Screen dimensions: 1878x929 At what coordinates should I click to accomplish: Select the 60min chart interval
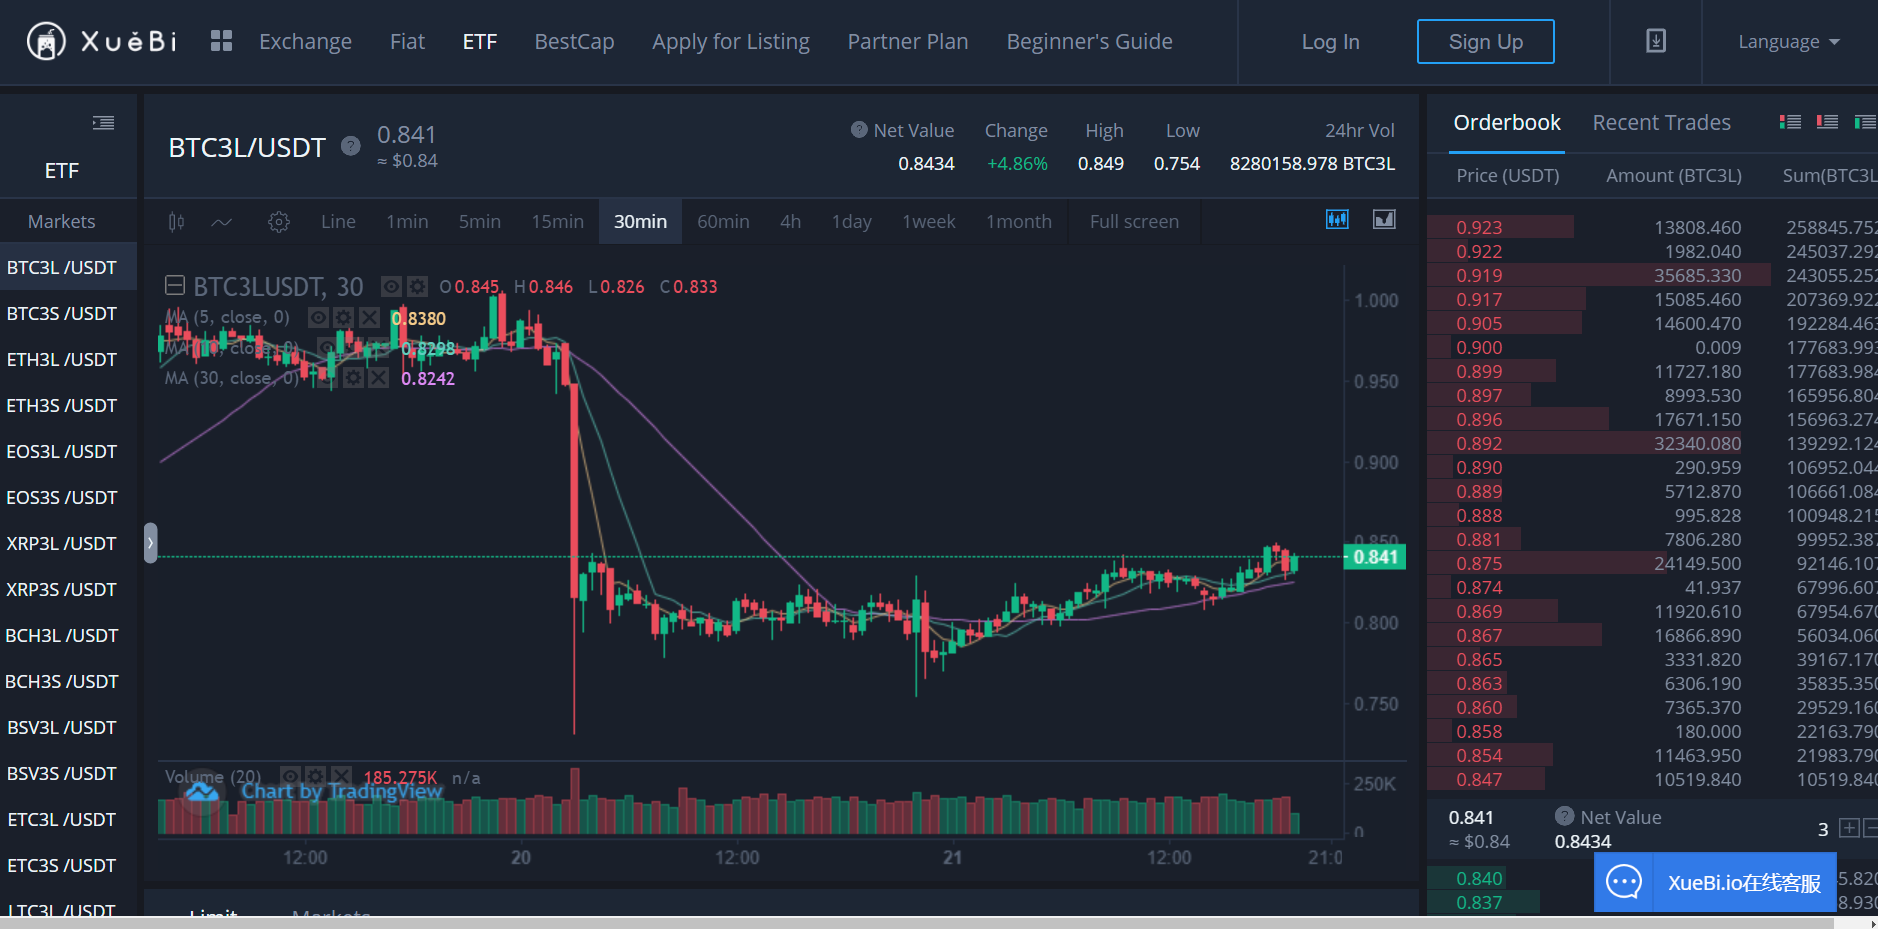coord(722,222)
